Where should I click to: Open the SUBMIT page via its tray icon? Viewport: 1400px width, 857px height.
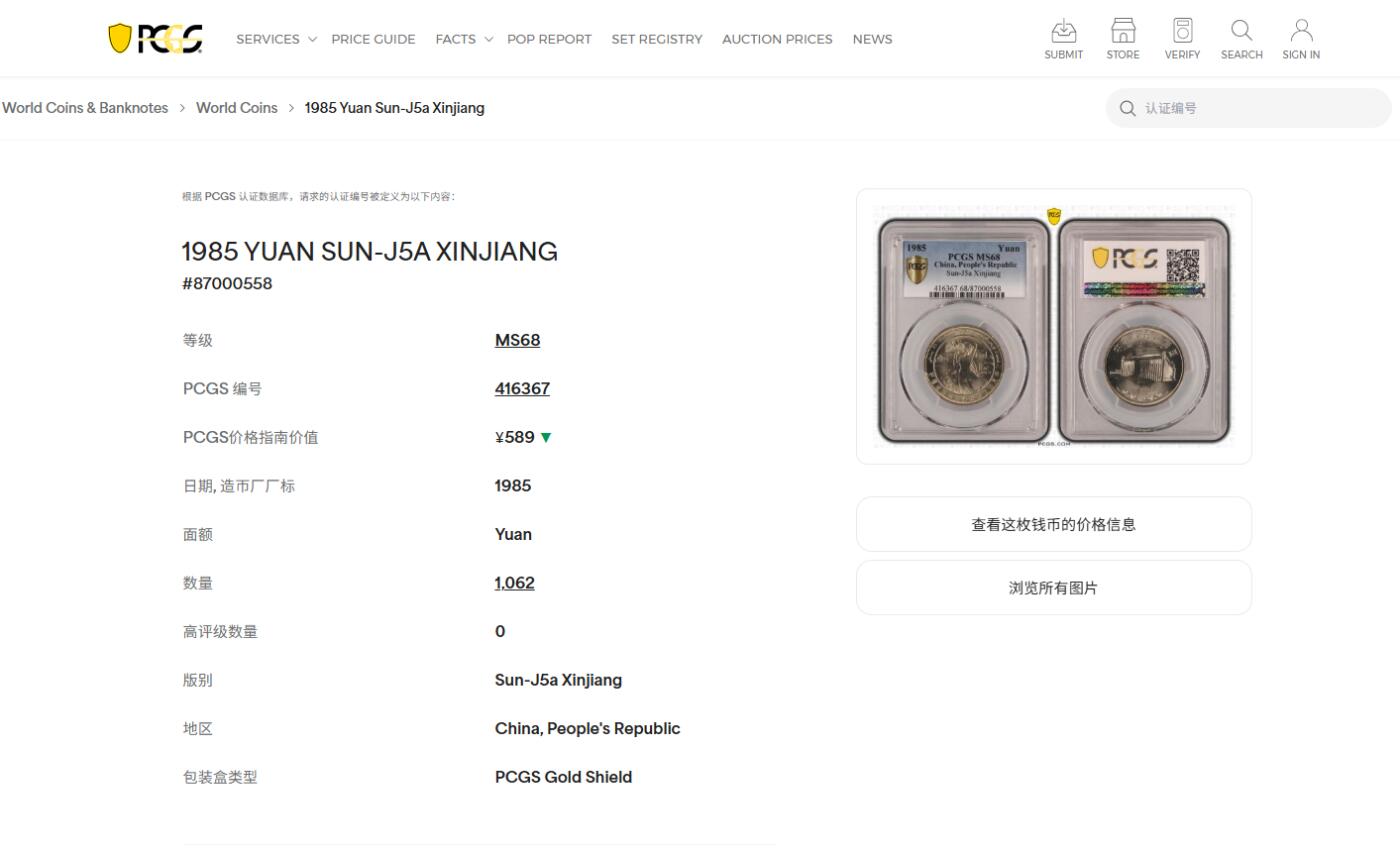pos(1063,31)
